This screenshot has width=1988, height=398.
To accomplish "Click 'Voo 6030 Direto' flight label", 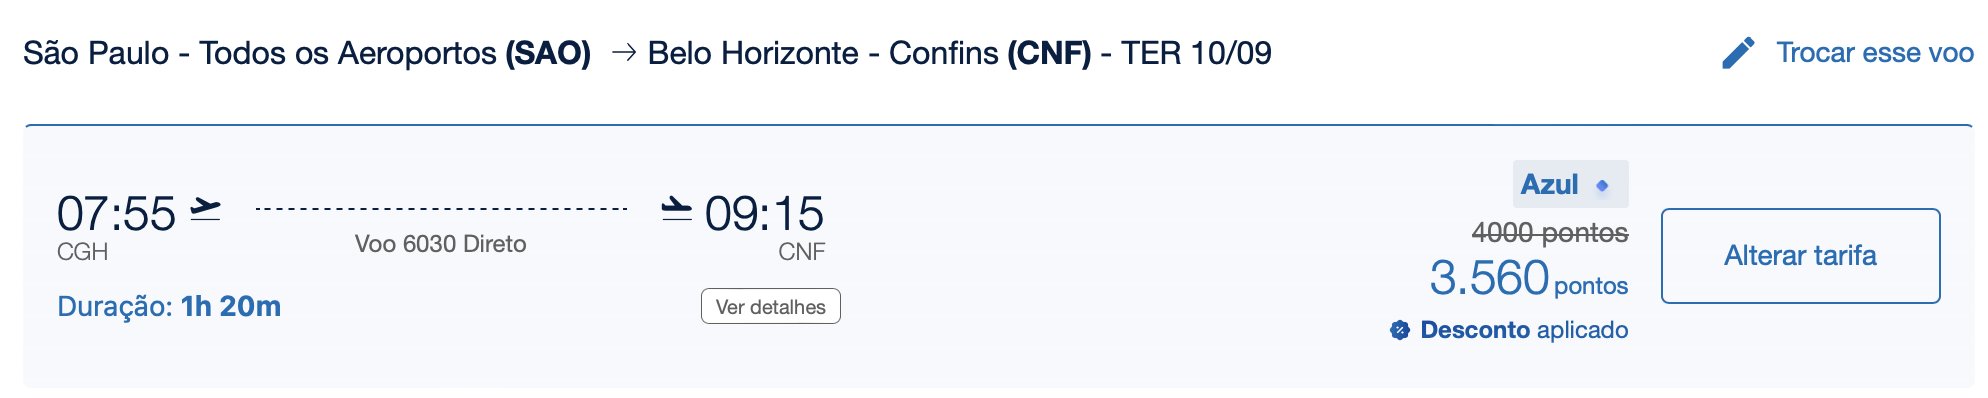I will point(440,244).
